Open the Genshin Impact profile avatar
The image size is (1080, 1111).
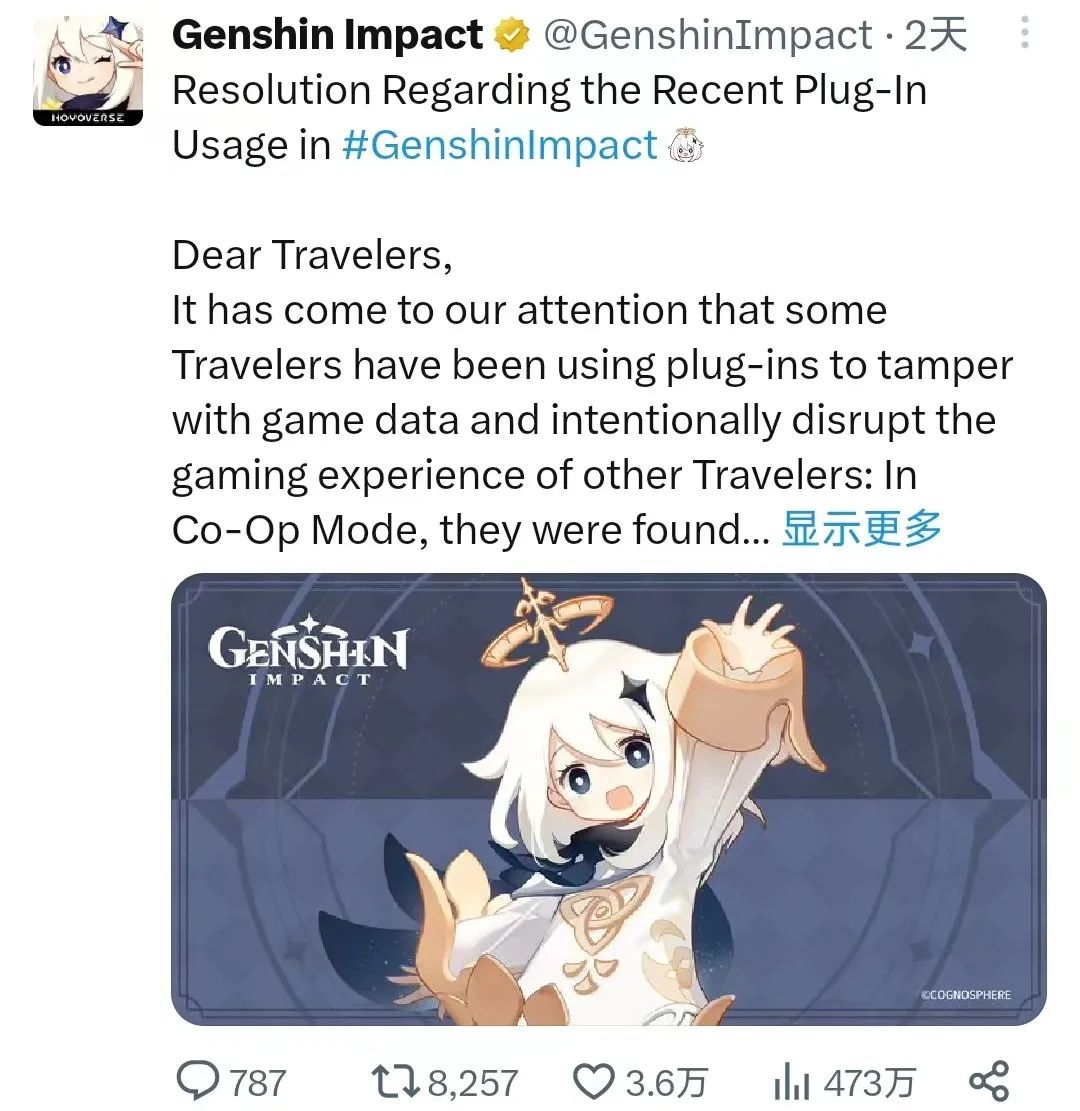coord(88,72)
